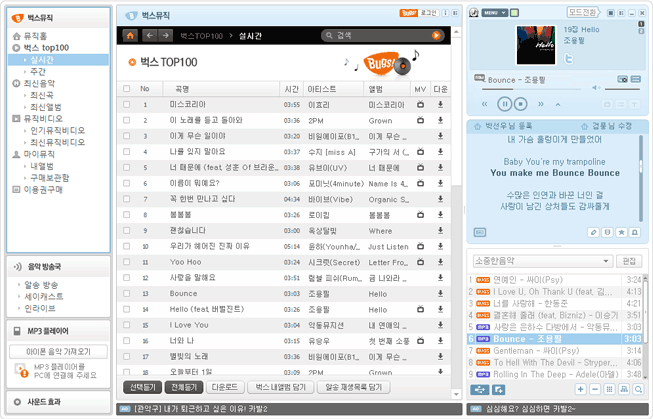This screenshot has height=419, width=653.
Task: Check the box for 봄봄봄
Action: click(127, 215)
